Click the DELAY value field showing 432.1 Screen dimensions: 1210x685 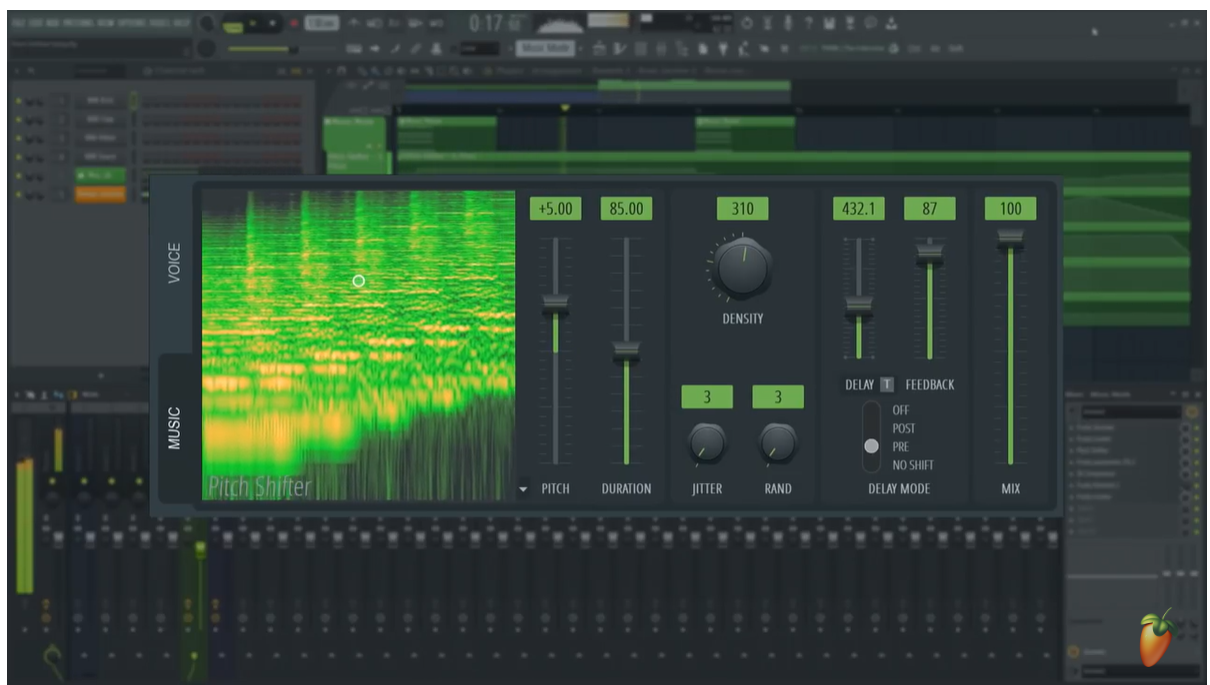click(x=858, y=209)
